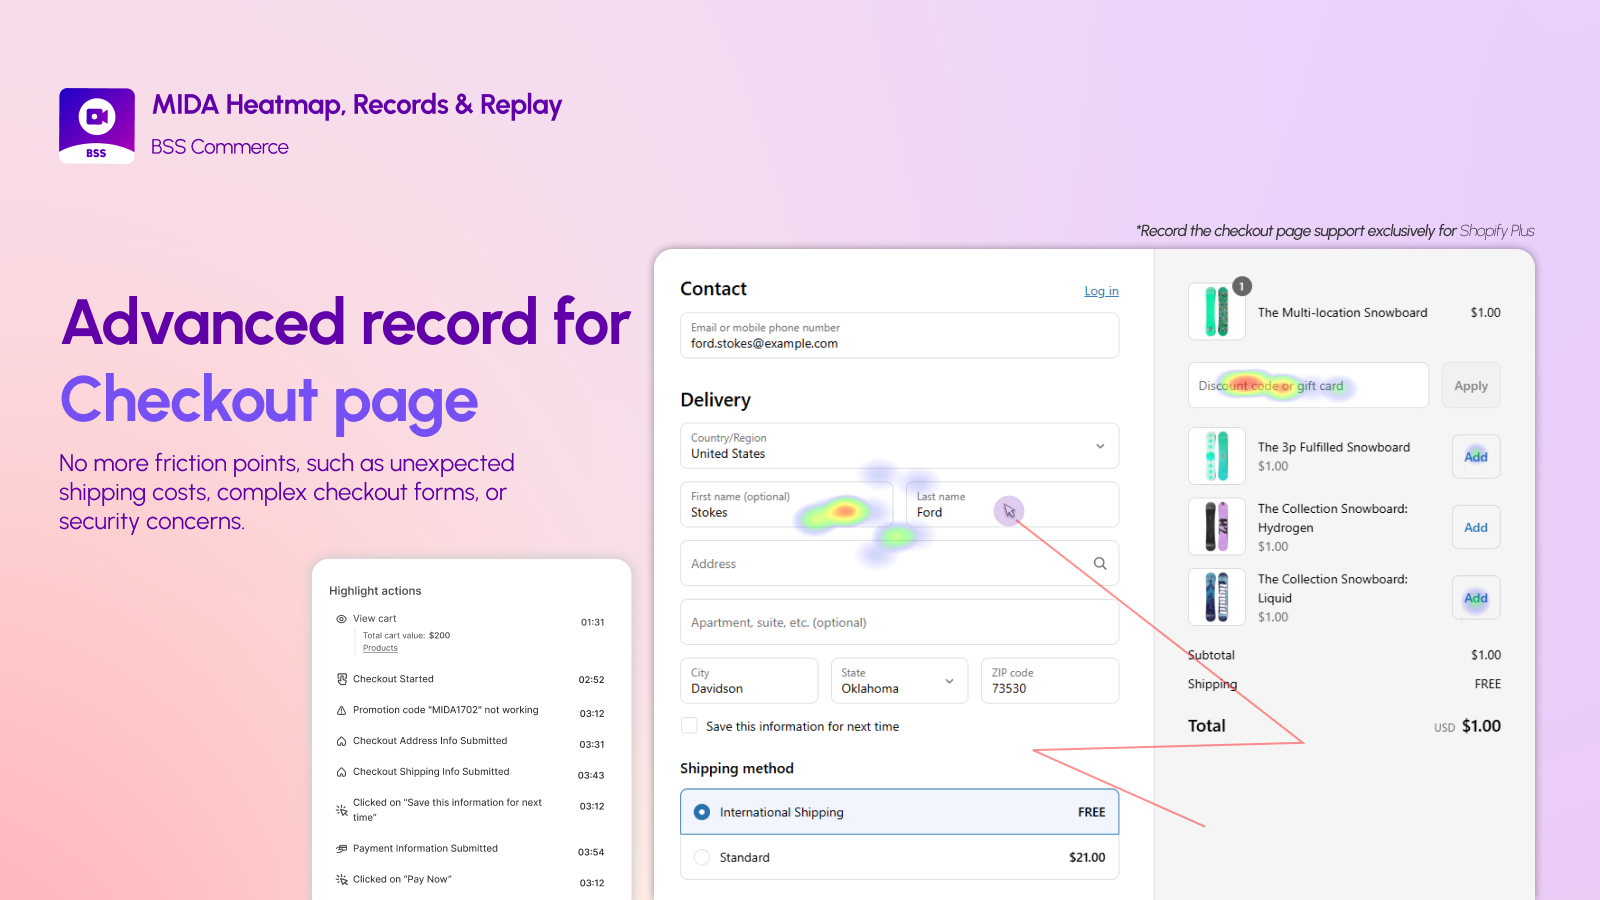Image resolution: width=1600 pixels, height=900 pixels.
Task: Open the State dropdown showing Oklahoma
Action: pyautogui.click(x=899, y=681)
